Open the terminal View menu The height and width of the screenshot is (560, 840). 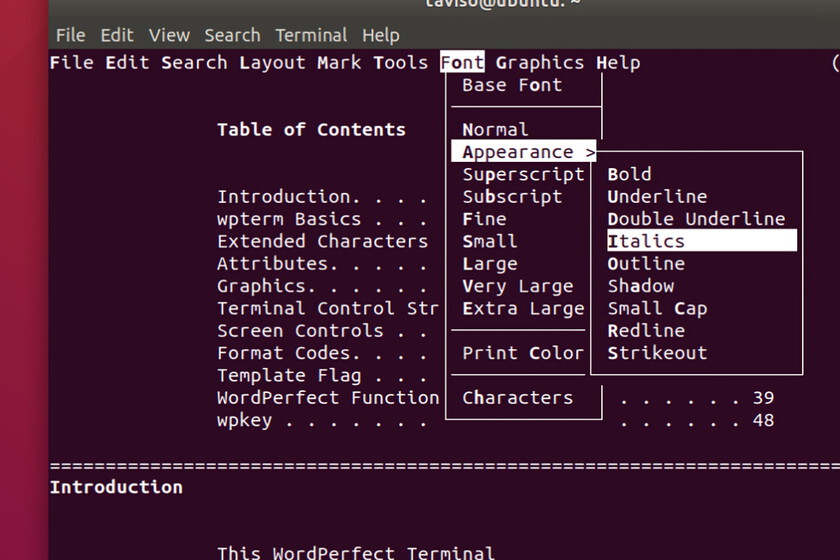pyautogui.click(x=169, y=35)
